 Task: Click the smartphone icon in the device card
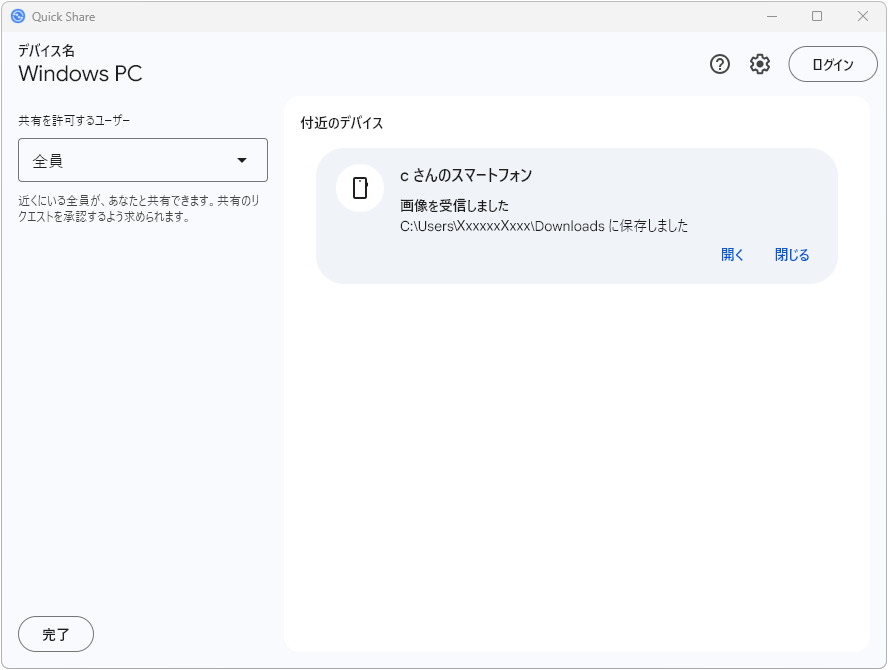click(x=360, y=188)
